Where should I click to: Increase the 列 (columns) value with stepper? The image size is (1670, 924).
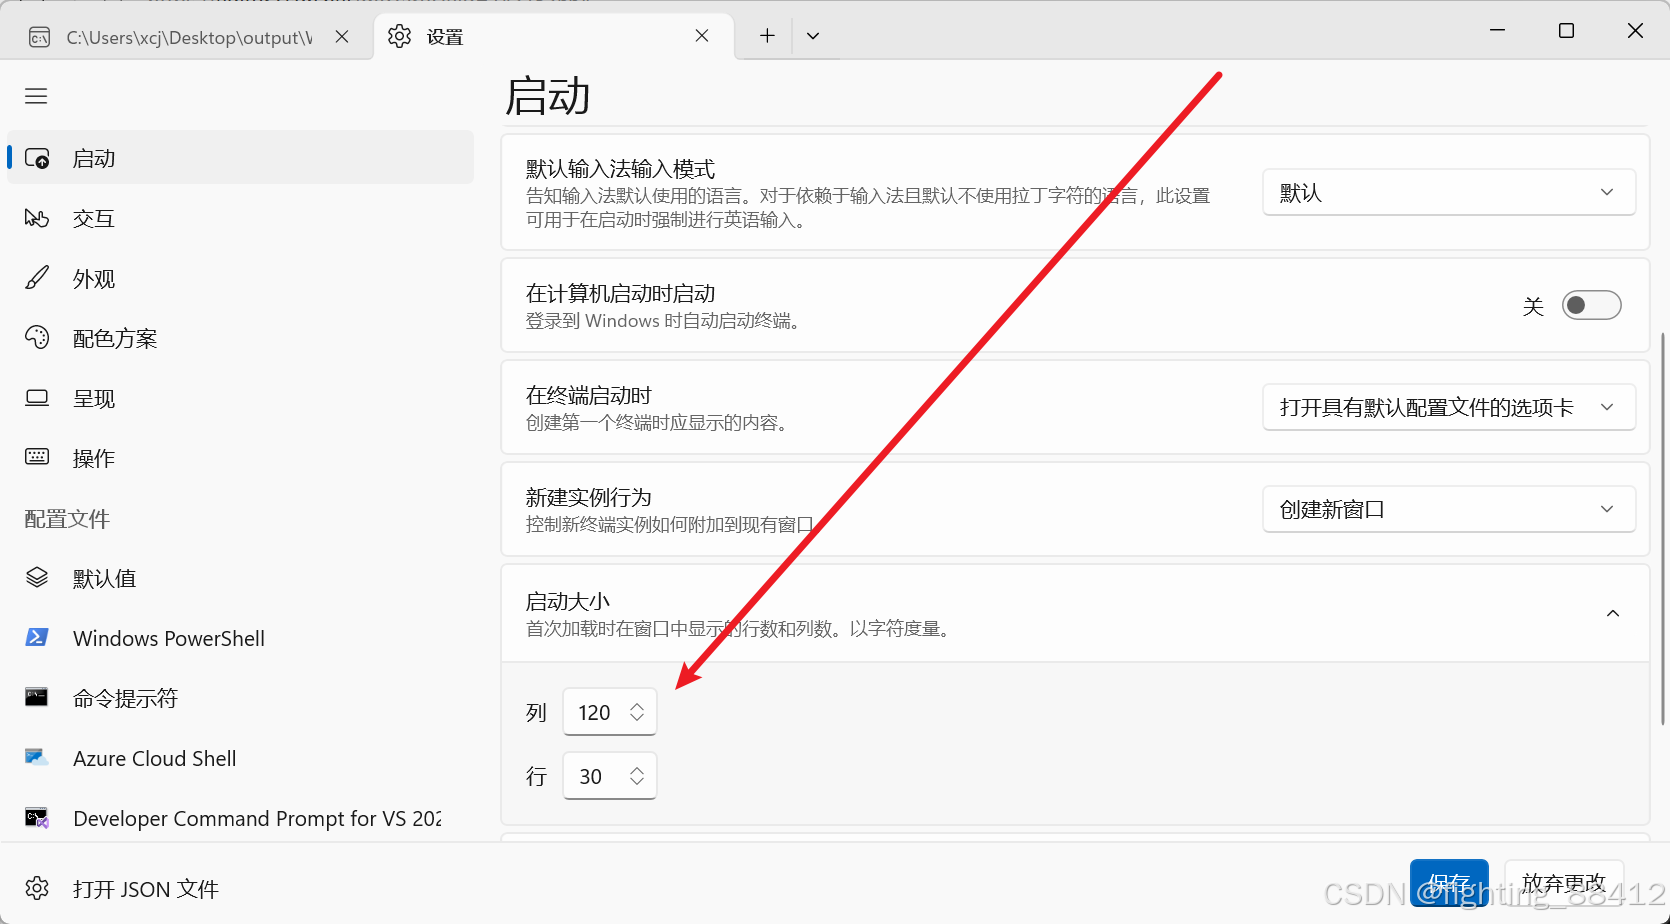point(637,705)
